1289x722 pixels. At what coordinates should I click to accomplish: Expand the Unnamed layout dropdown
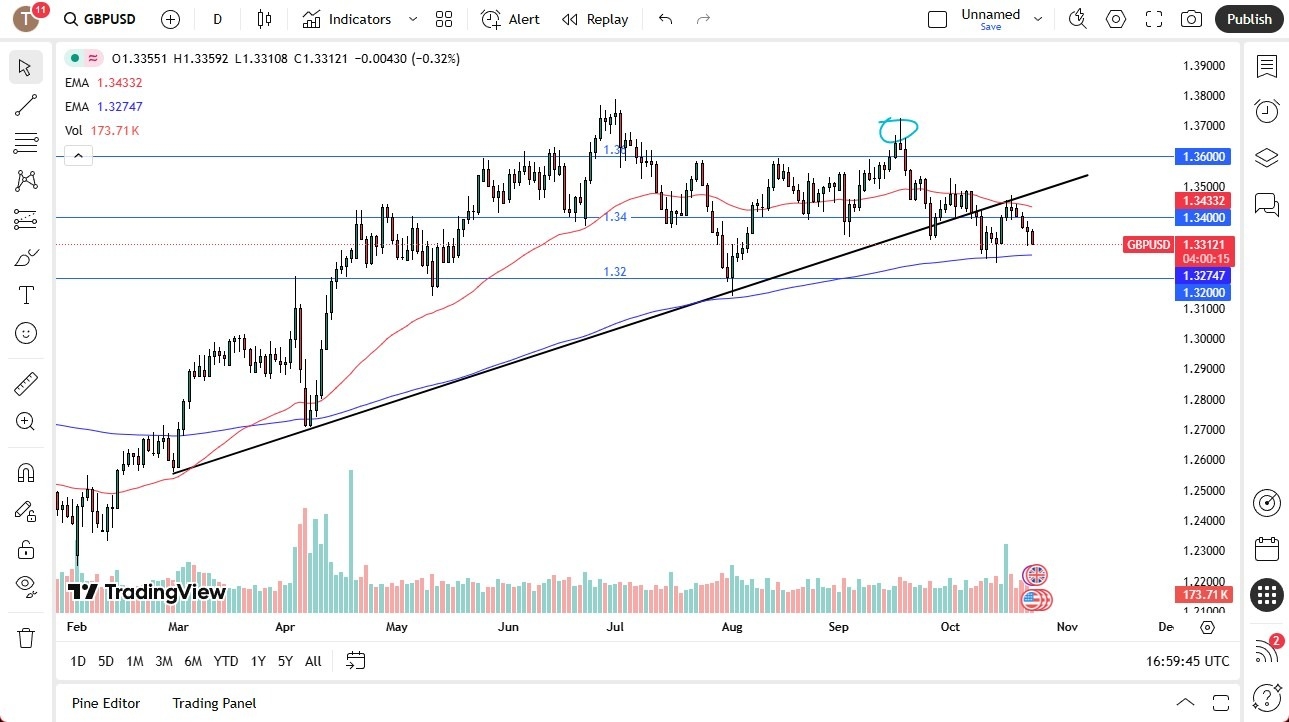[1037, 18]
